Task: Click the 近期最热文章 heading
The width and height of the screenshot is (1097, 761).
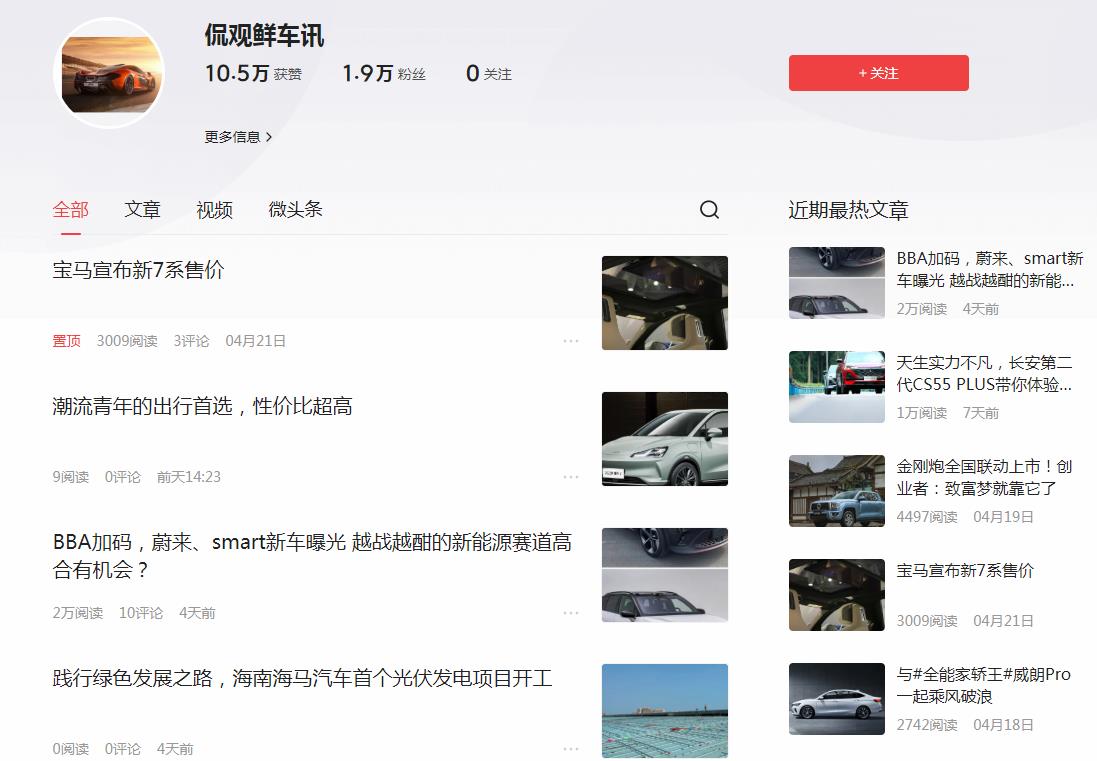Action: pos(848,211)
